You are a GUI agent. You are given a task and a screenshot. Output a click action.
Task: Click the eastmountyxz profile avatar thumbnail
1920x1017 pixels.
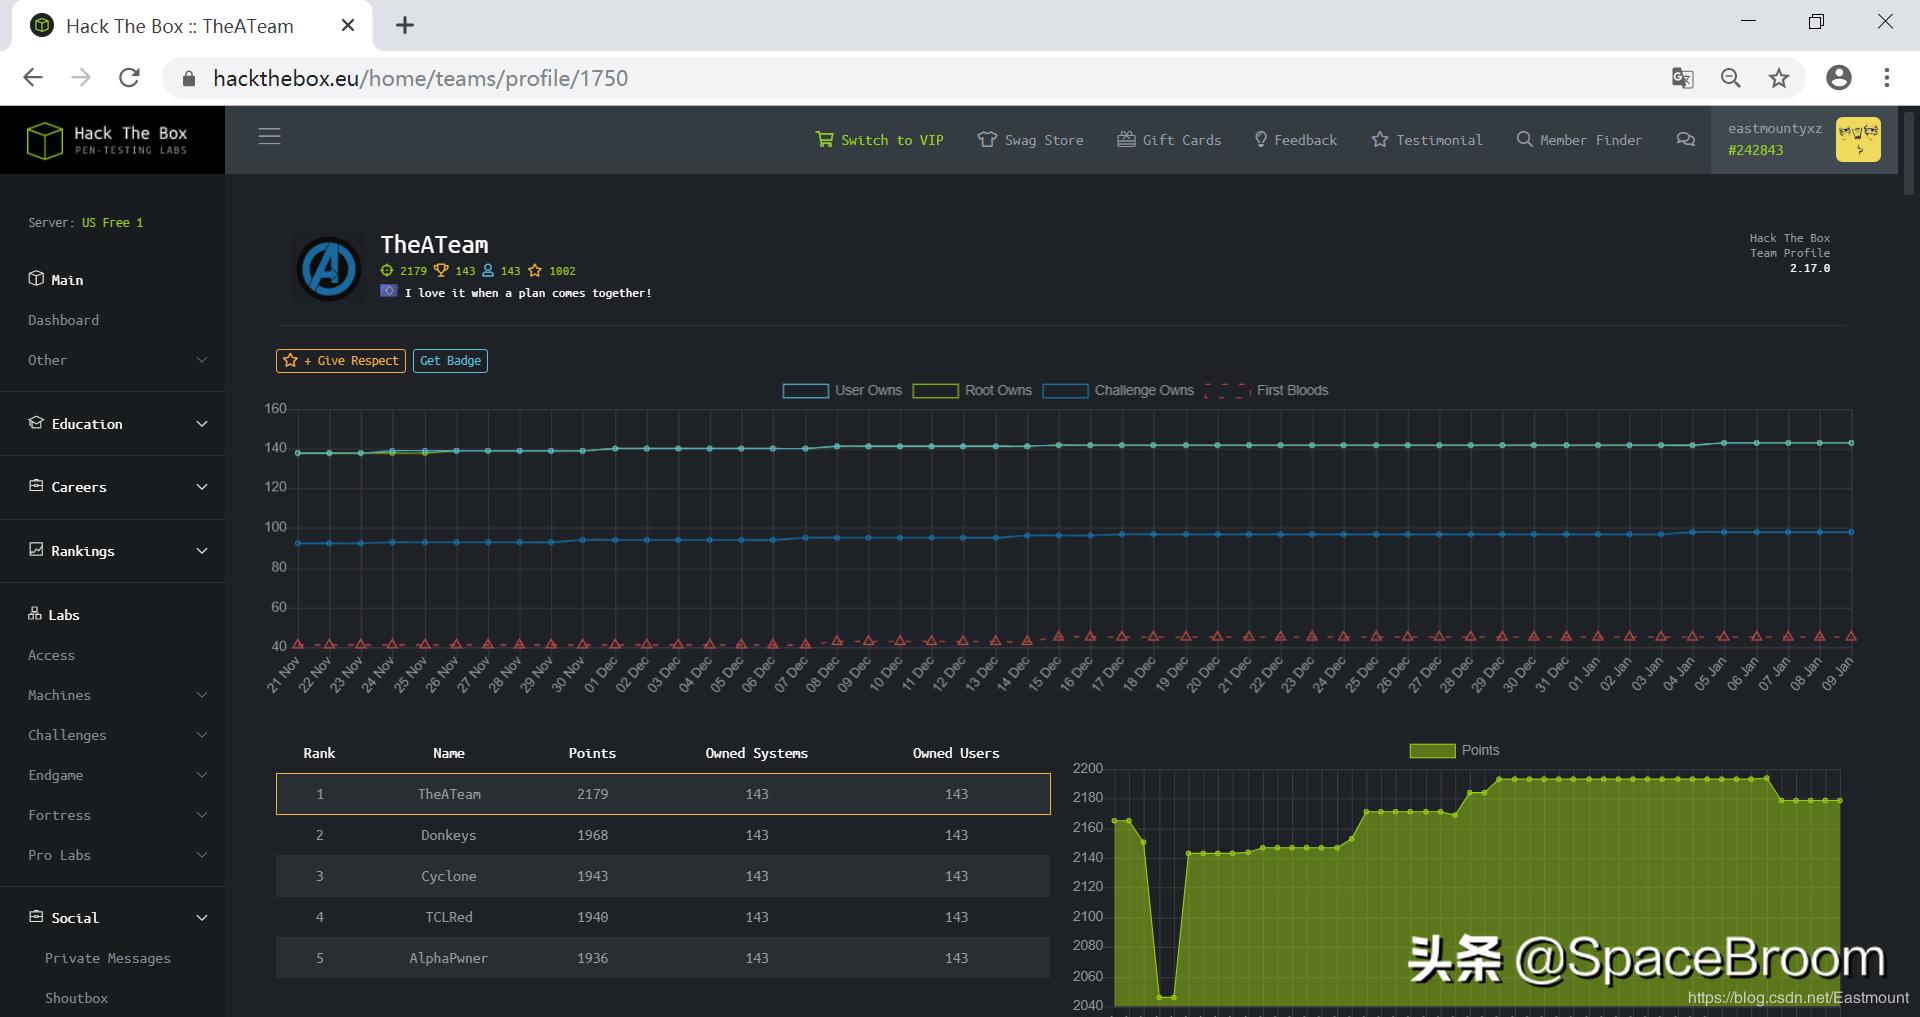[1860, 139]
